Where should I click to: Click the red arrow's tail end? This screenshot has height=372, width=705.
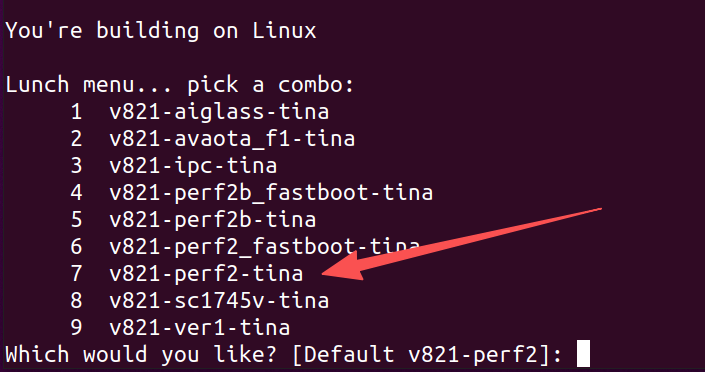coord(598,210)
